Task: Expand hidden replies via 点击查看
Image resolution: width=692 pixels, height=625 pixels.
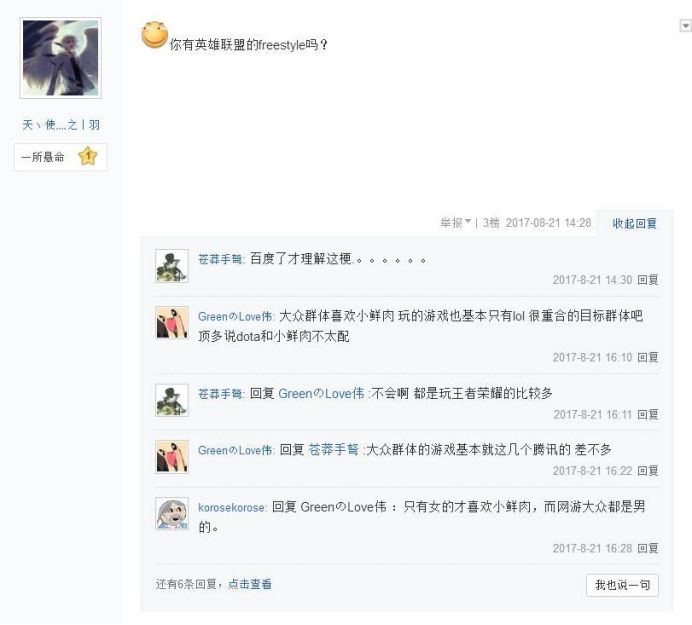Action: click(250, 584)
